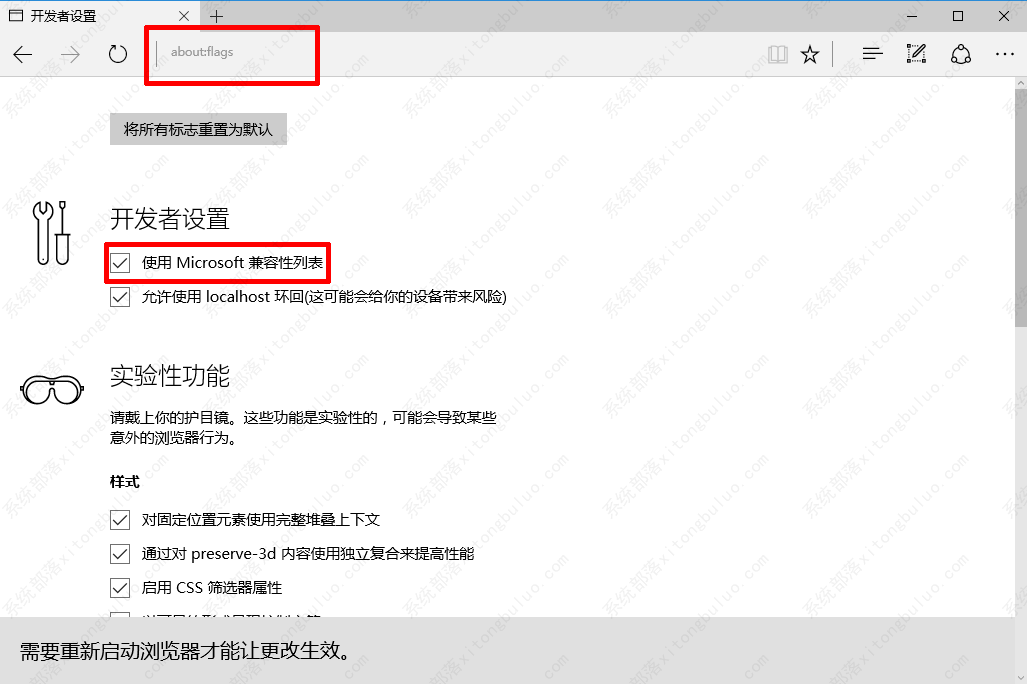Viewport: 1027px width, 684px height.
Task: Click 将所有标志重置为默认
Action: (x=197, y=128)
